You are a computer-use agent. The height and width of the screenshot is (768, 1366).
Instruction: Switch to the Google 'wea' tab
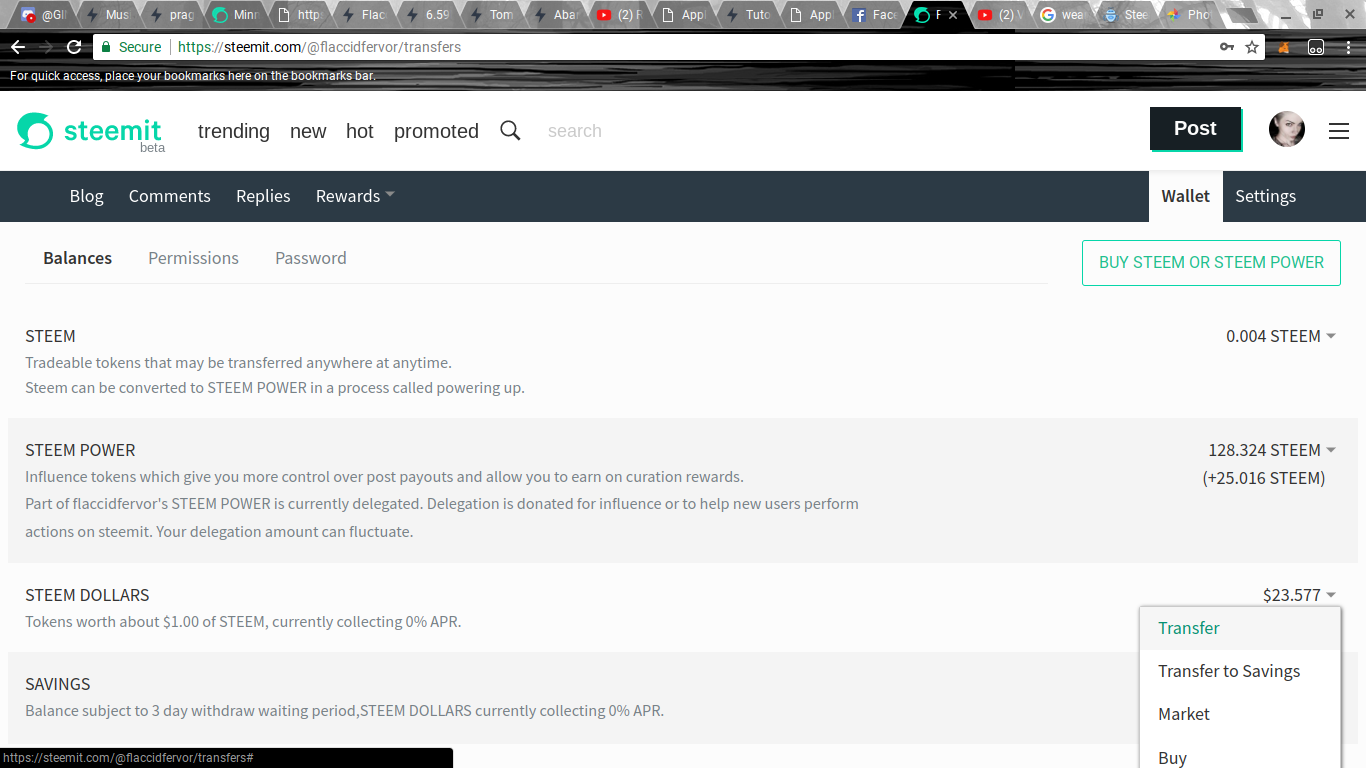pos(1062,15)
